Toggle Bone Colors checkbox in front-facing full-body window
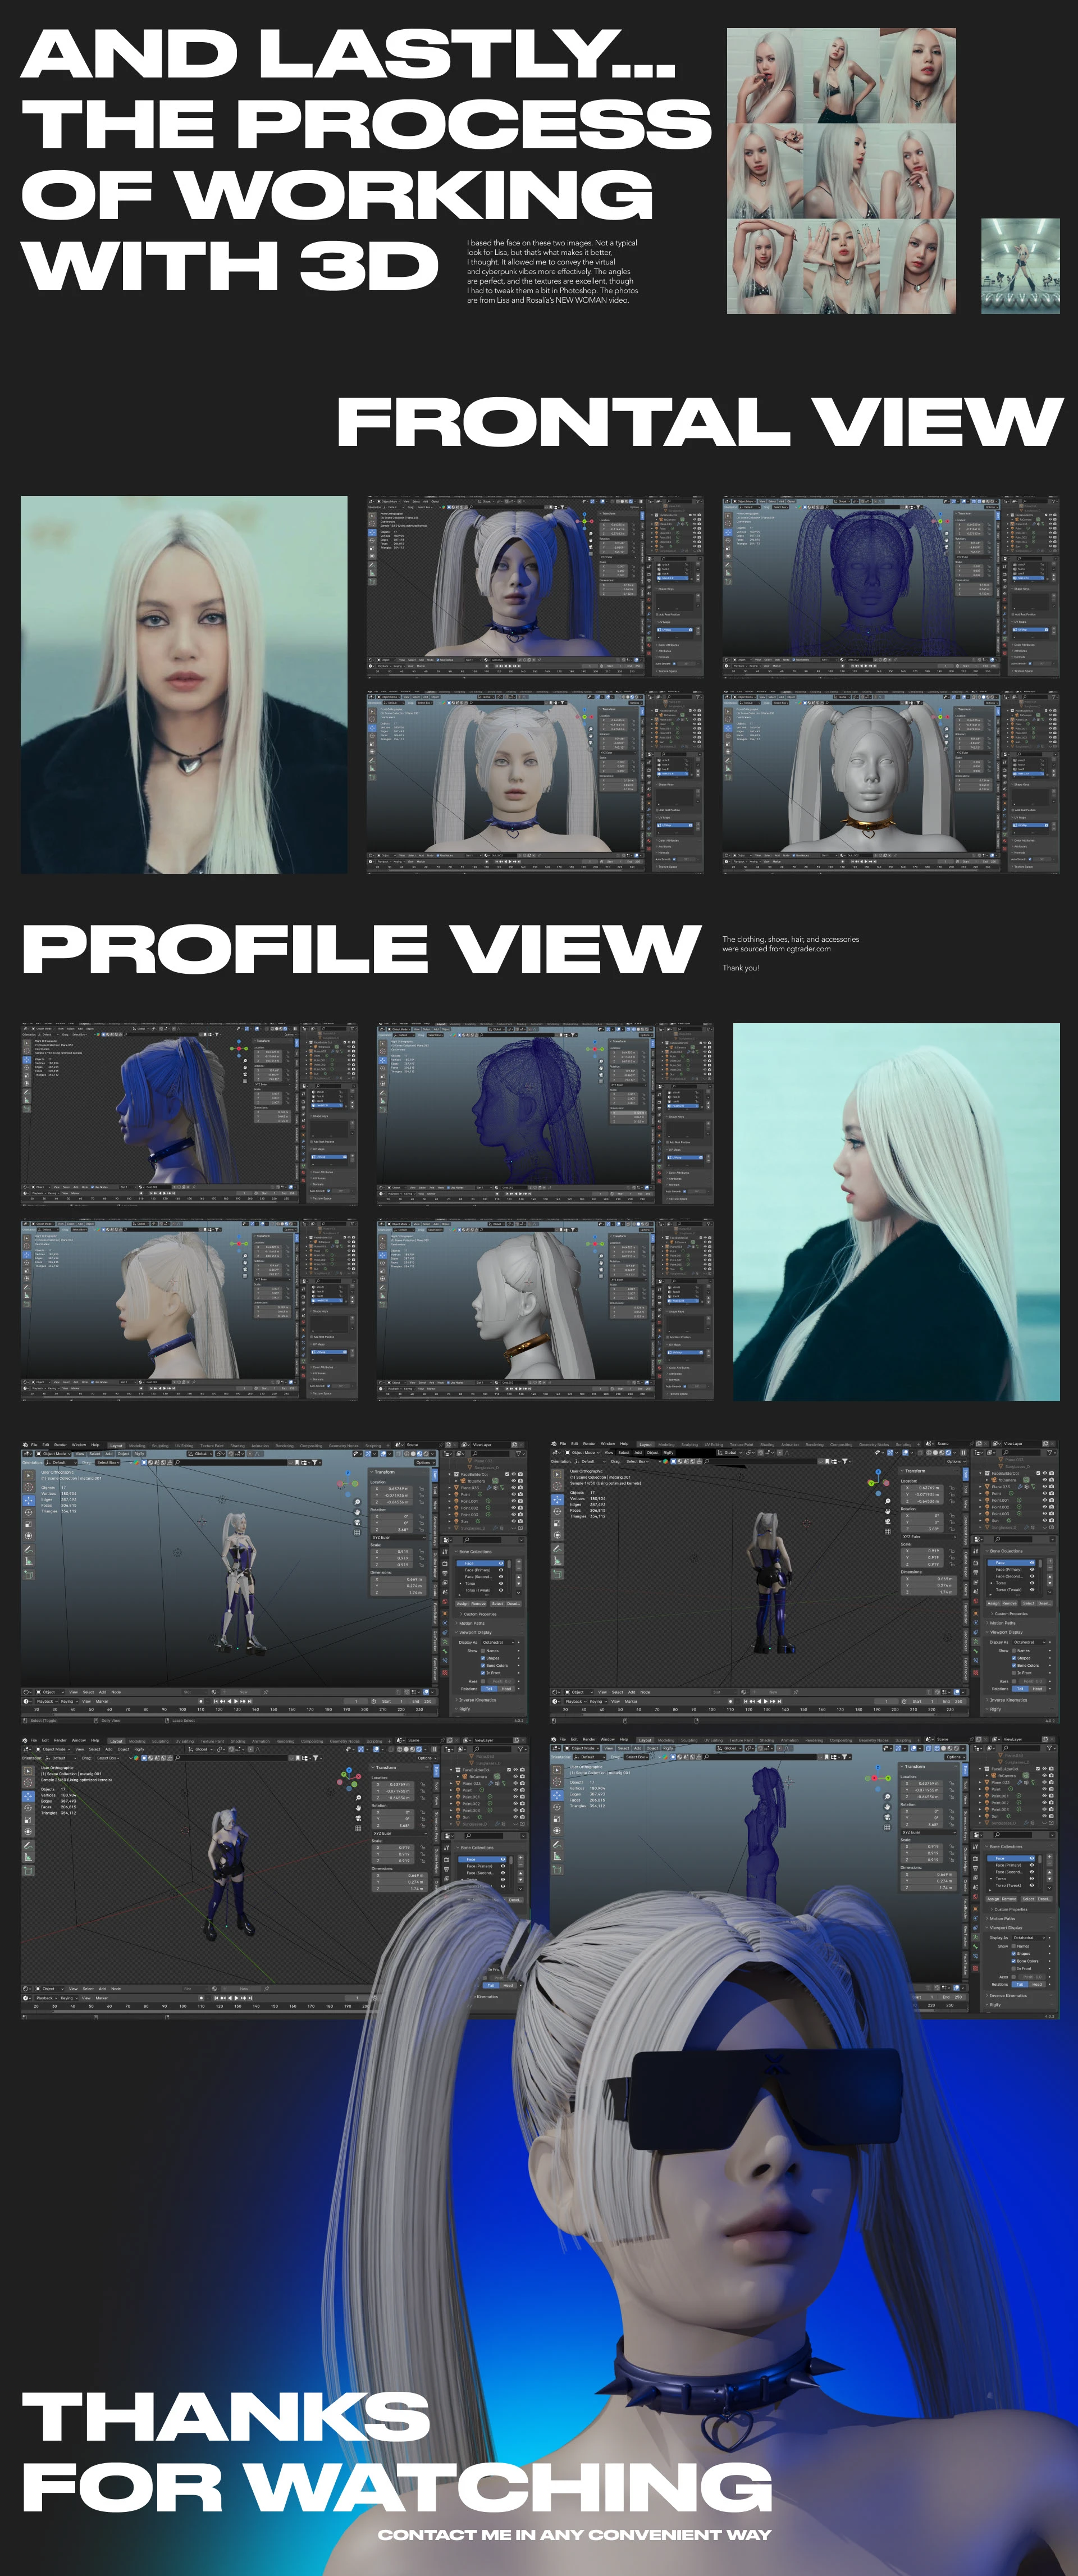This screenshot has height=2576, width=1078. pyautogui.click(x=483, y=1666)
